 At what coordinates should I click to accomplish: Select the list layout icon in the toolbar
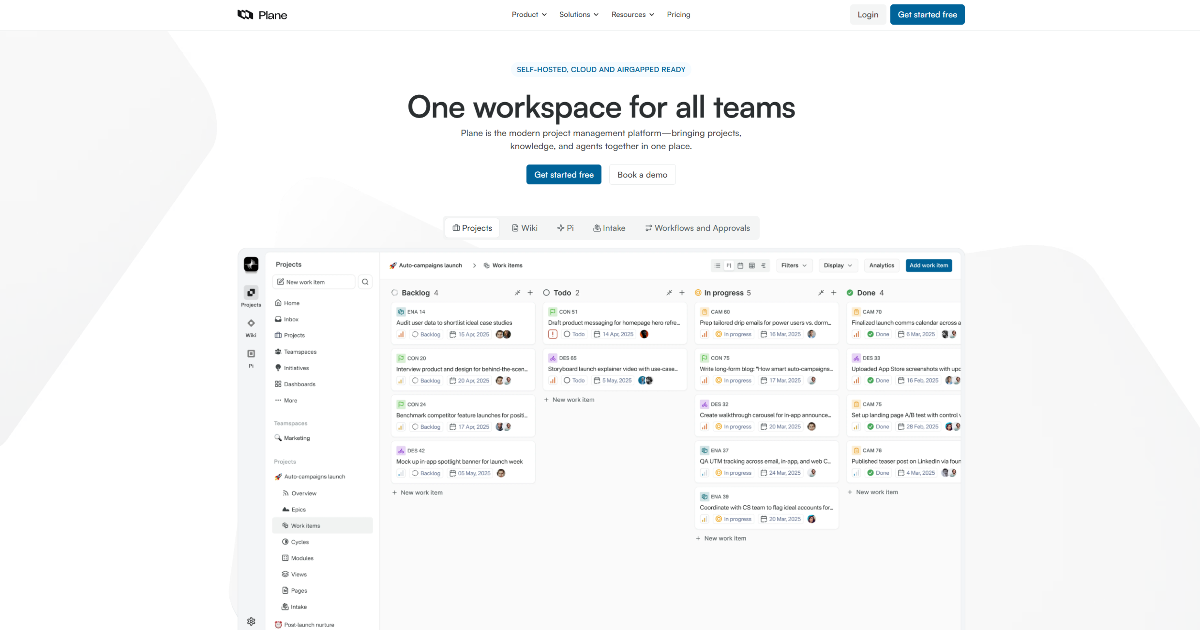(x=717, y=265)
